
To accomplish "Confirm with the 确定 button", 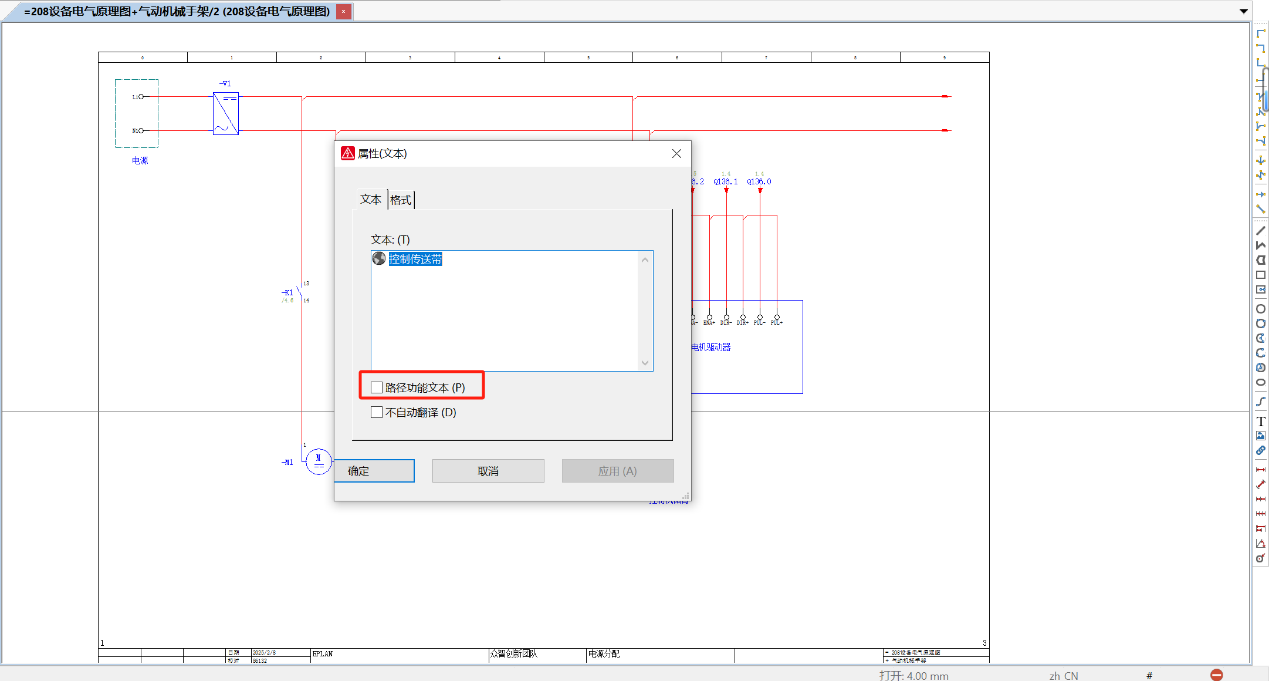I will point(374,471).
